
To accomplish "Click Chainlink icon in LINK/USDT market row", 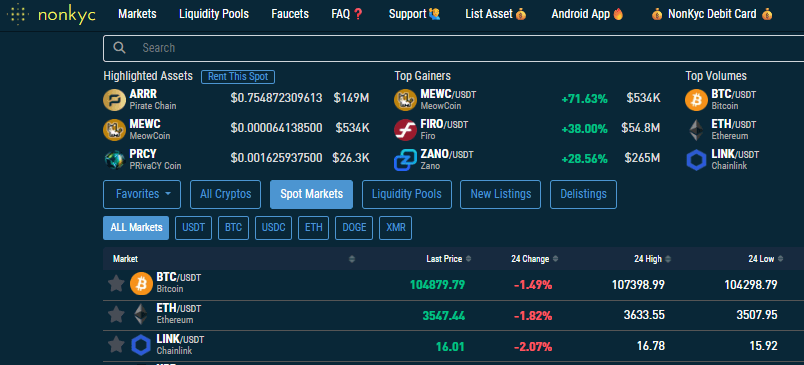I will pyautogui.click(x=141, y=345).
